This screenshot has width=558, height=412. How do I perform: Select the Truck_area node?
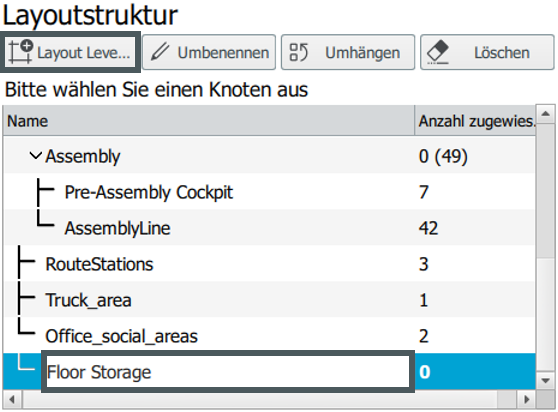89,300
